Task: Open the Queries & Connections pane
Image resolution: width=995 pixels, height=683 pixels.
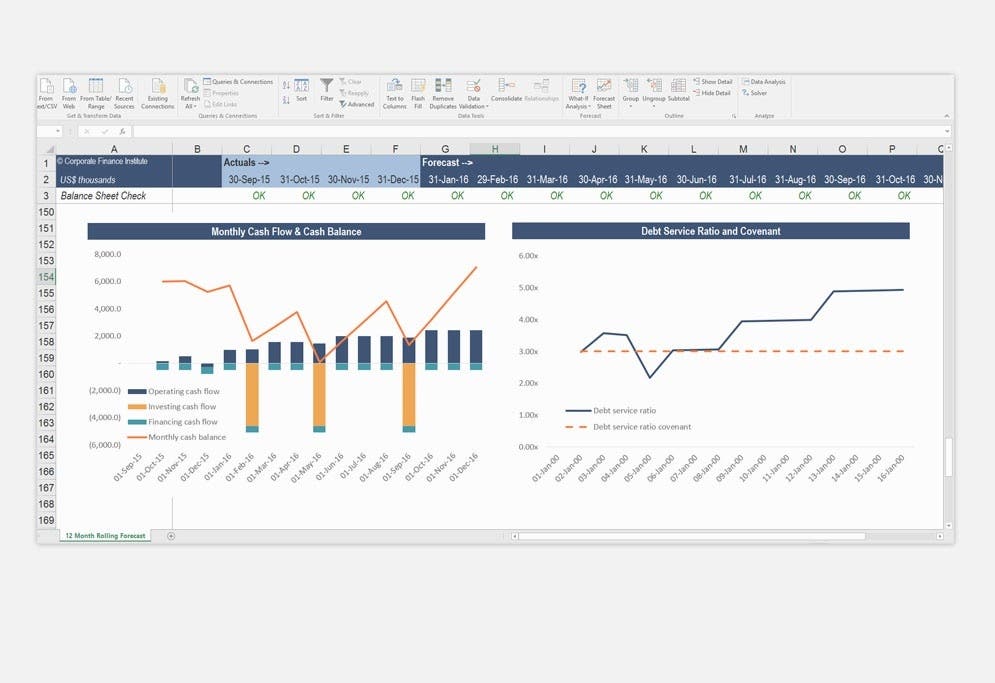Action: 239,81
